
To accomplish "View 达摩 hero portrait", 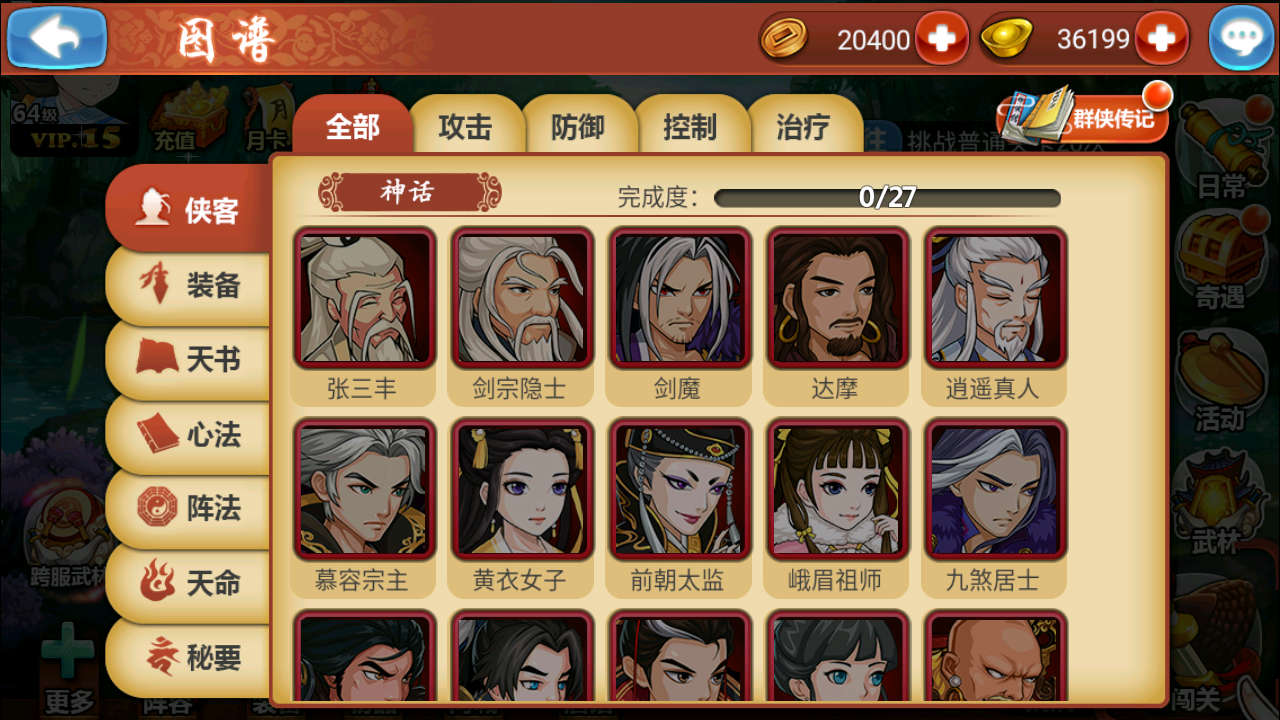I will pyautogui.click(x=837, y=298).
